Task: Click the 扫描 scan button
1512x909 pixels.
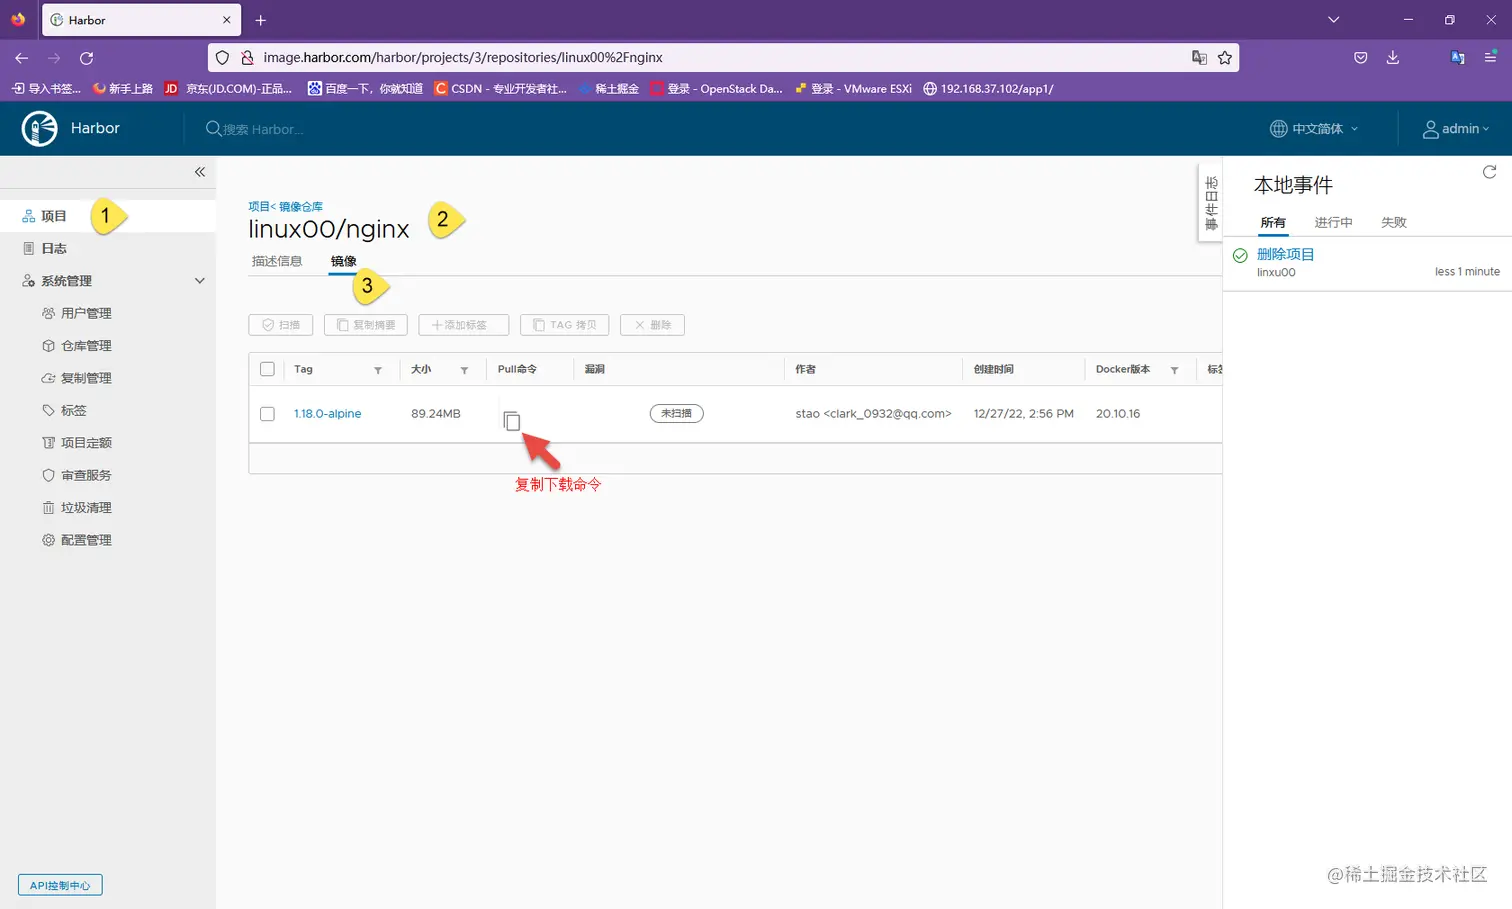Action: pos(281,325)
